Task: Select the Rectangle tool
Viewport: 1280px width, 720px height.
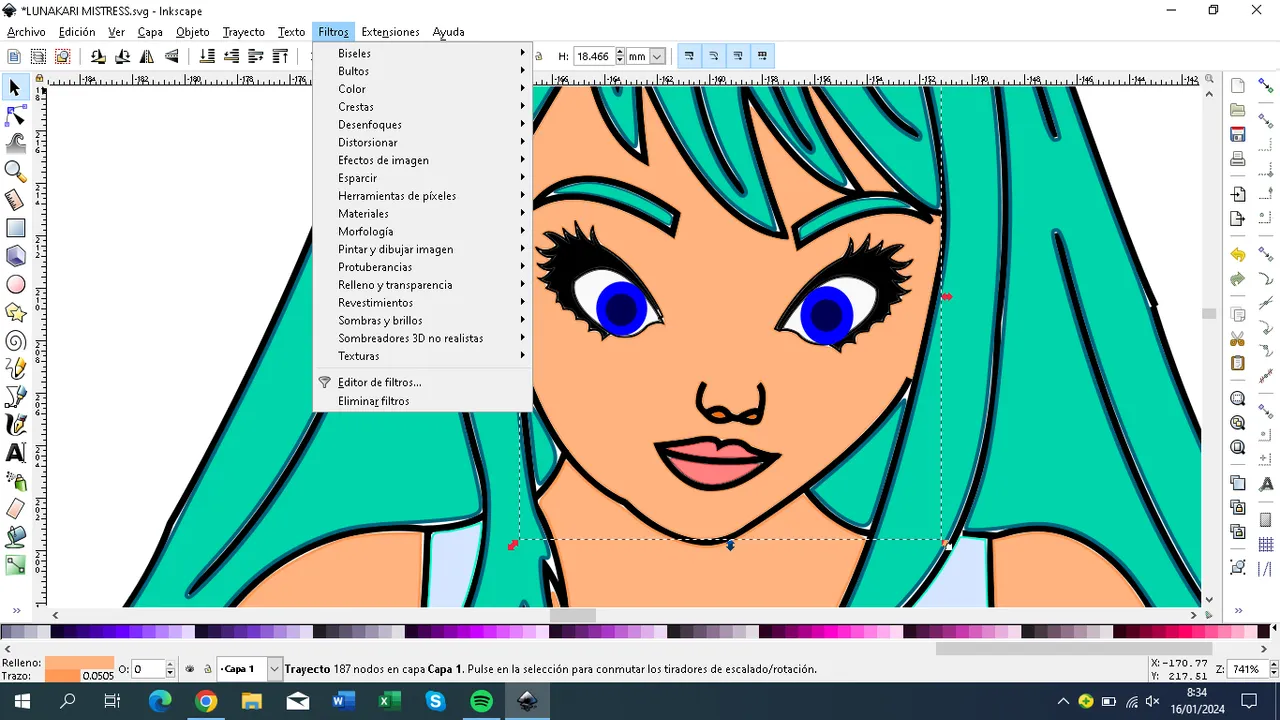Action: (x=15, y=228)
